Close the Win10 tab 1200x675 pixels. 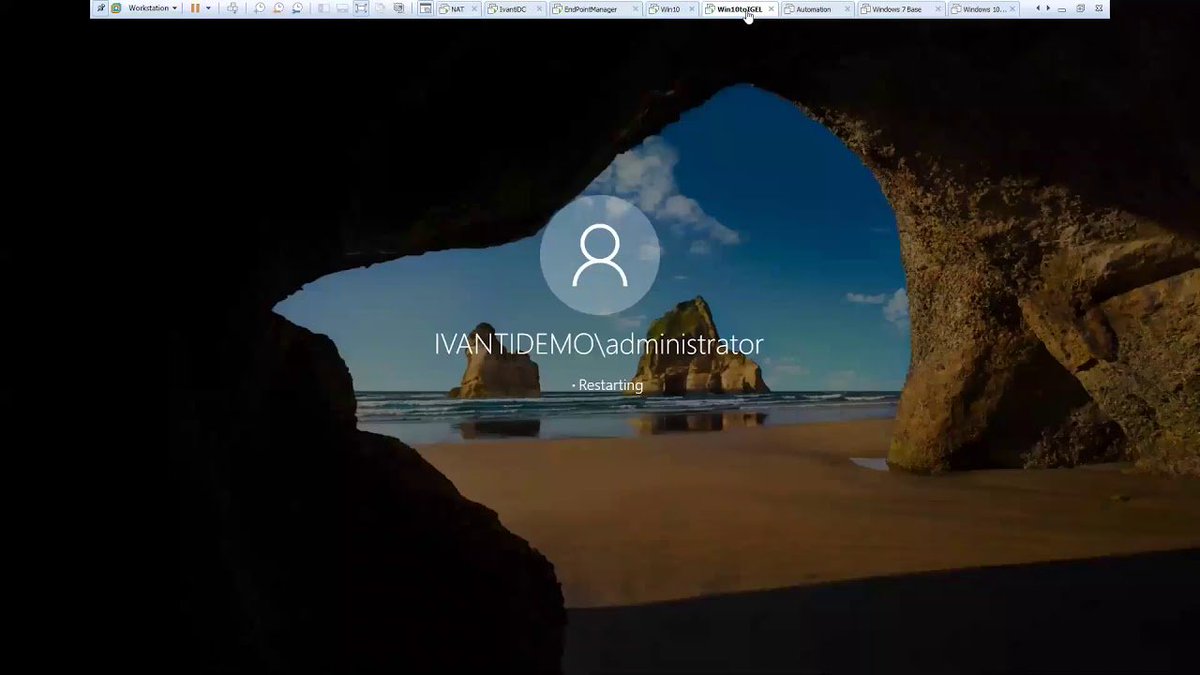(692, 9)
